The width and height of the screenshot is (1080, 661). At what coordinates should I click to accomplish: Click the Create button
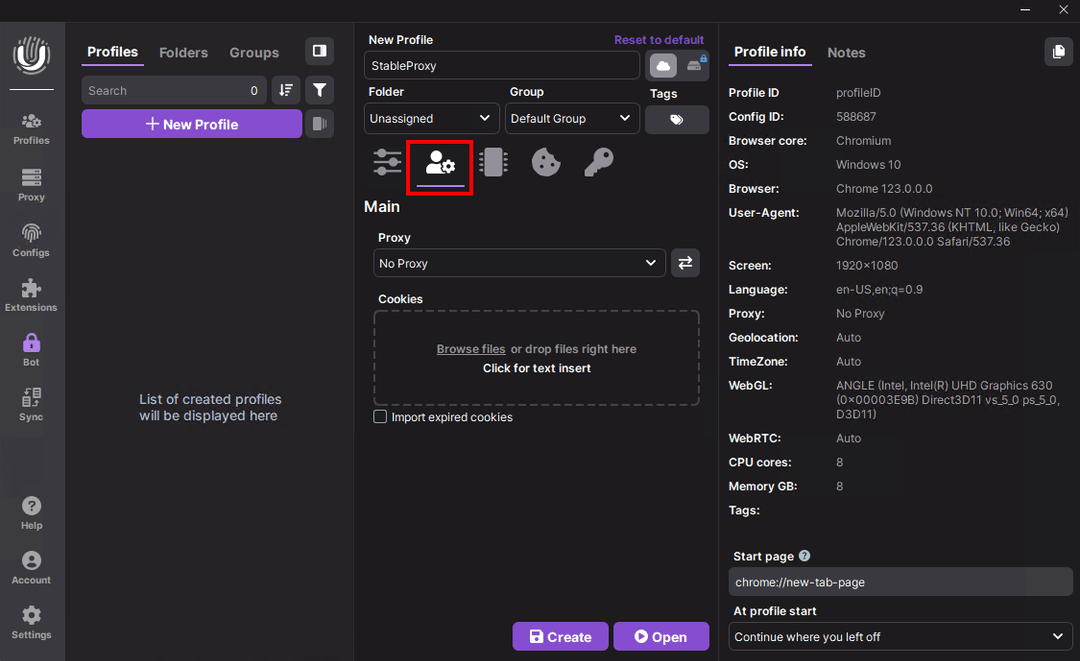tap(560, 636)
